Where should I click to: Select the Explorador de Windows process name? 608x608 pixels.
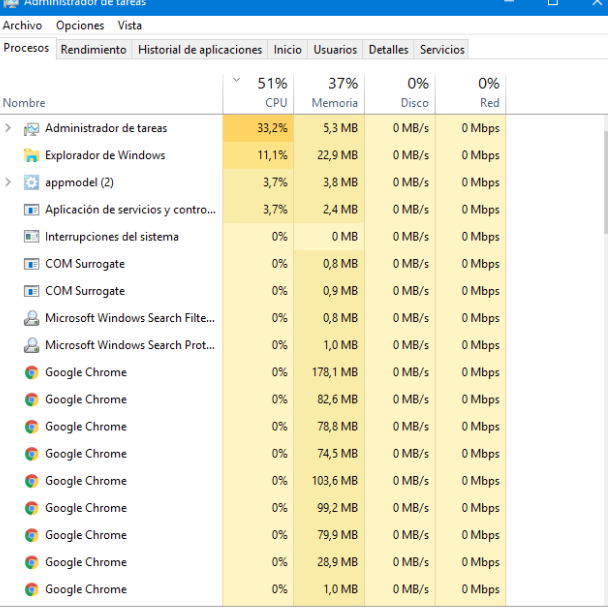tap(105, 155)
